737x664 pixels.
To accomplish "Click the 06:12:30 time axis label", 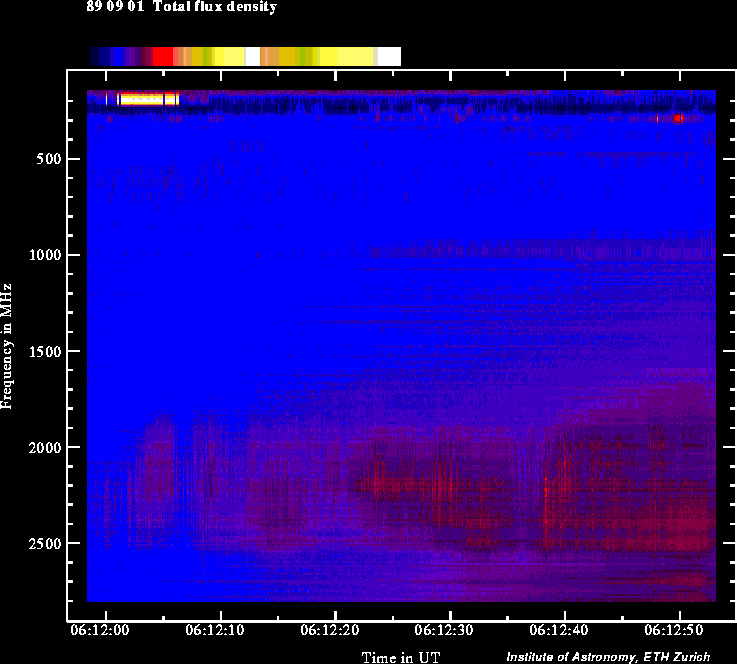I will pos(444,630).
